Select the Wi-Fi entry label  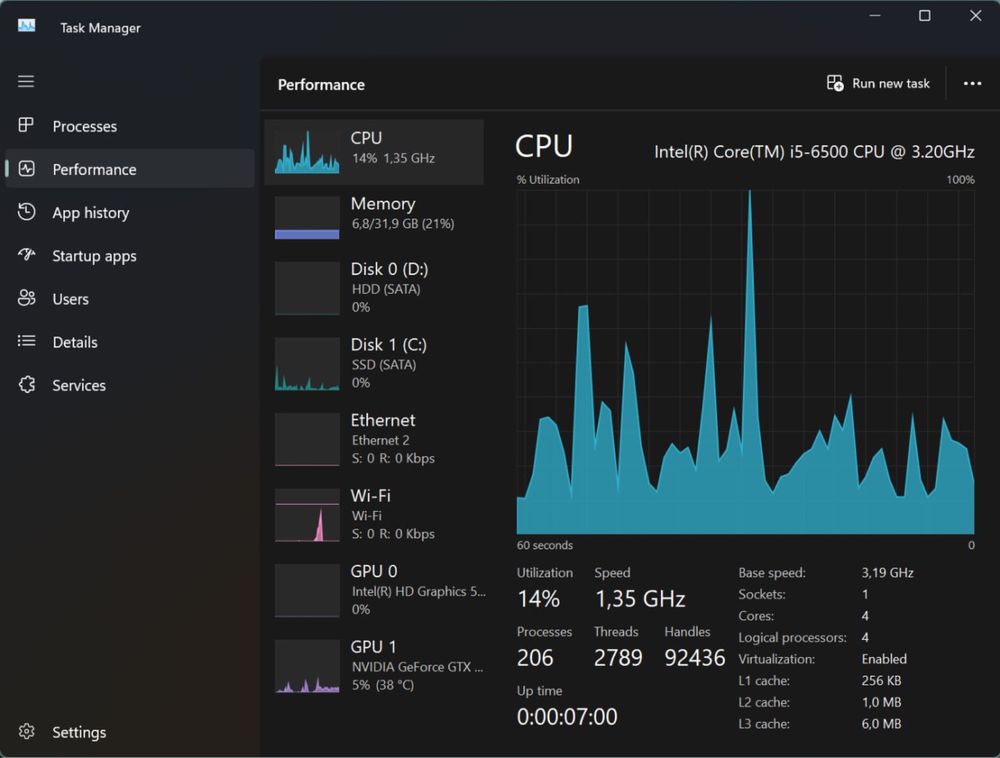371,496
